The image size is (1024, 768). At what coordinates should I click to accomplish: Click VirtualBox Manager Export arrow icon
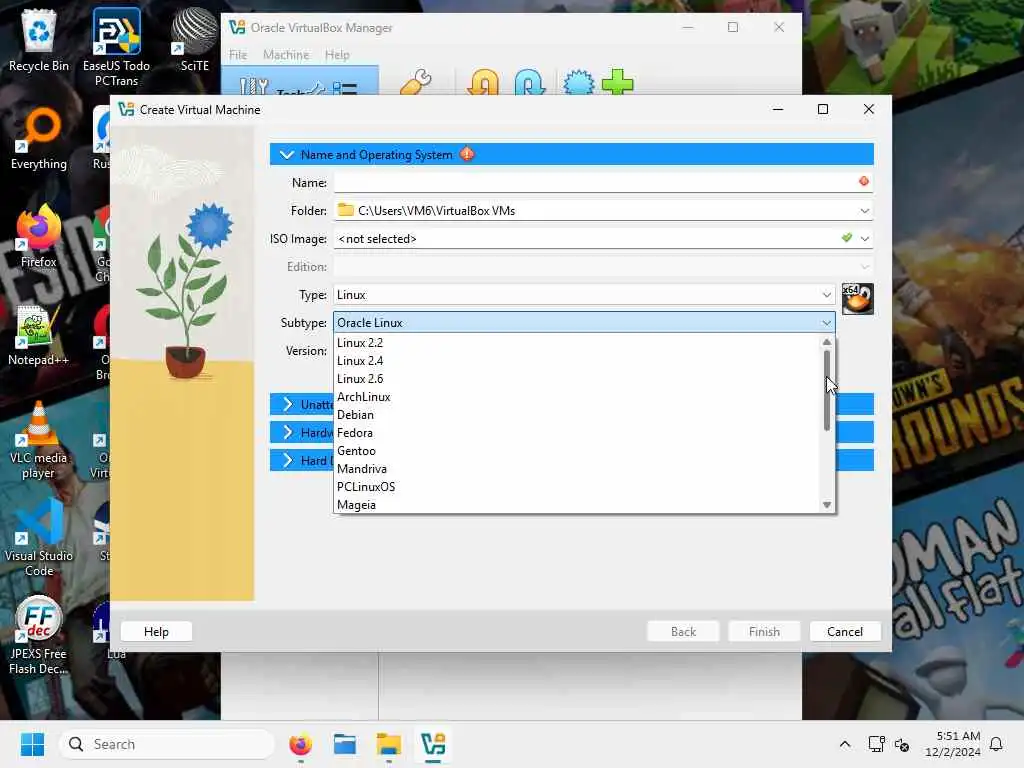pos(530,82)
